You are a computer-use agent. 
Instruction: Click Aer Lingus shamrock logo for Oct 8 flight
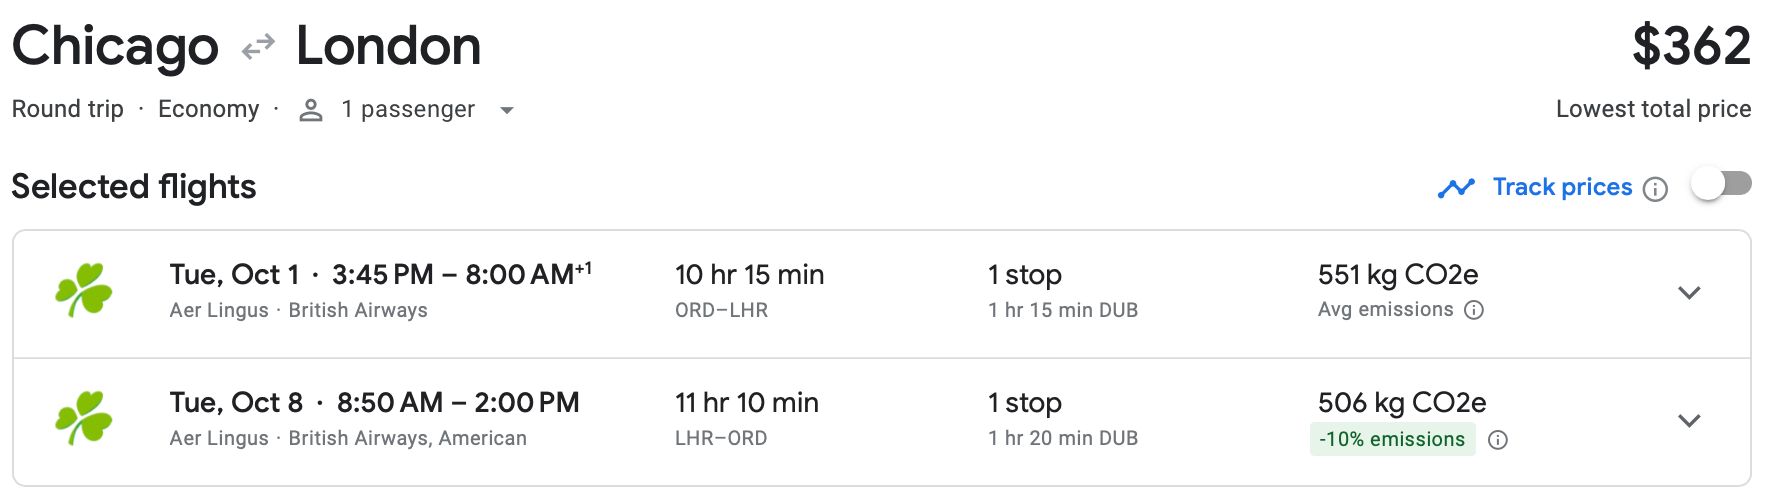[84, 418]
